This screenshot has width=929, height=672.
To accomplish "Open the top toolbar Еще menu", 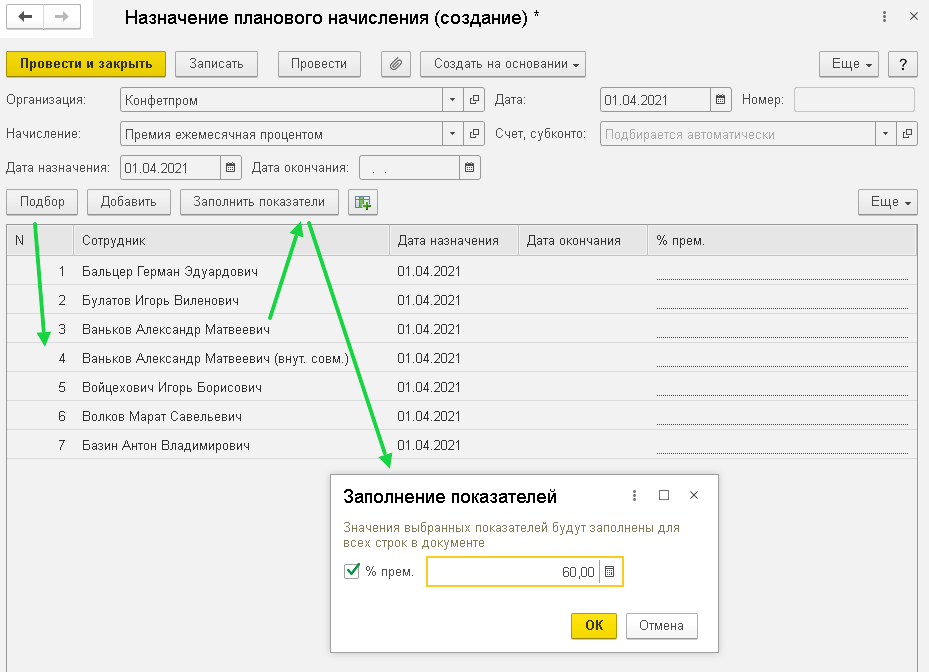I will tap(849, 64).
